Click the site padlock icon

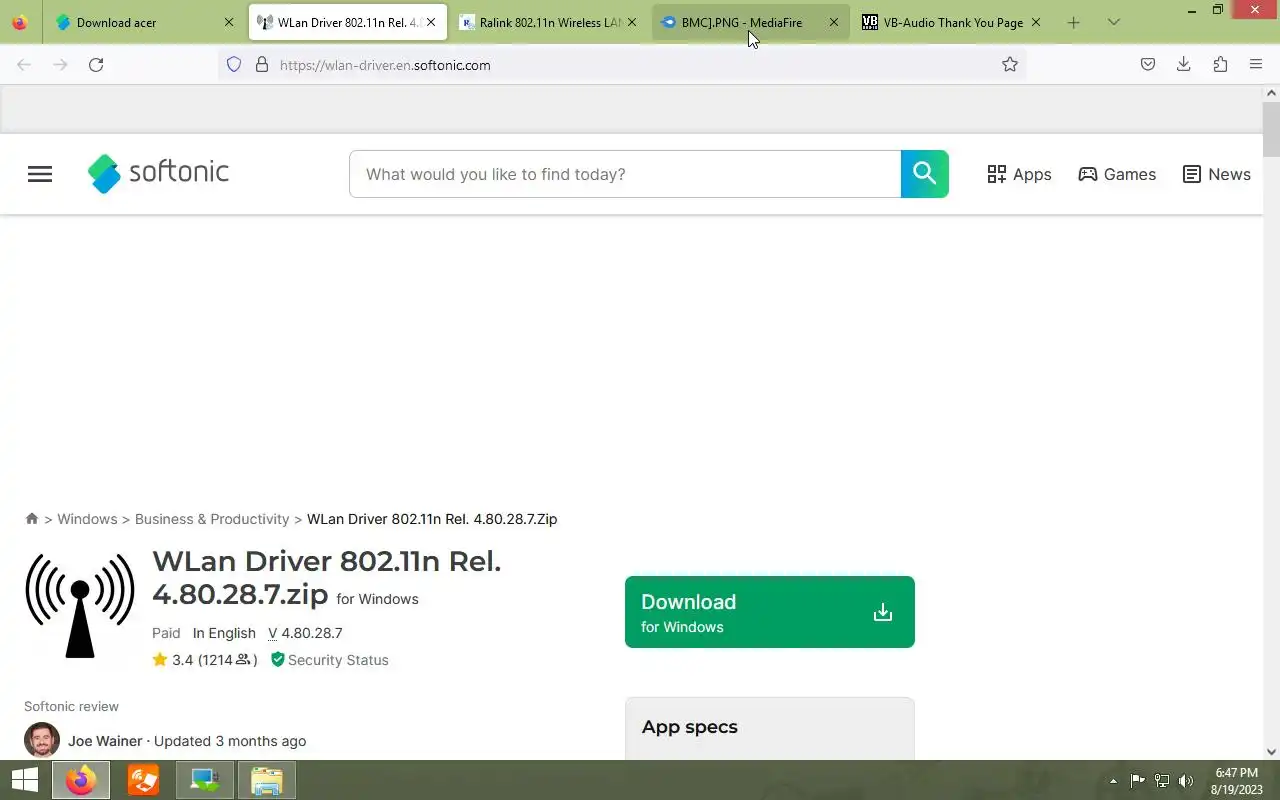pyautogui.click(x=262, y=64)
